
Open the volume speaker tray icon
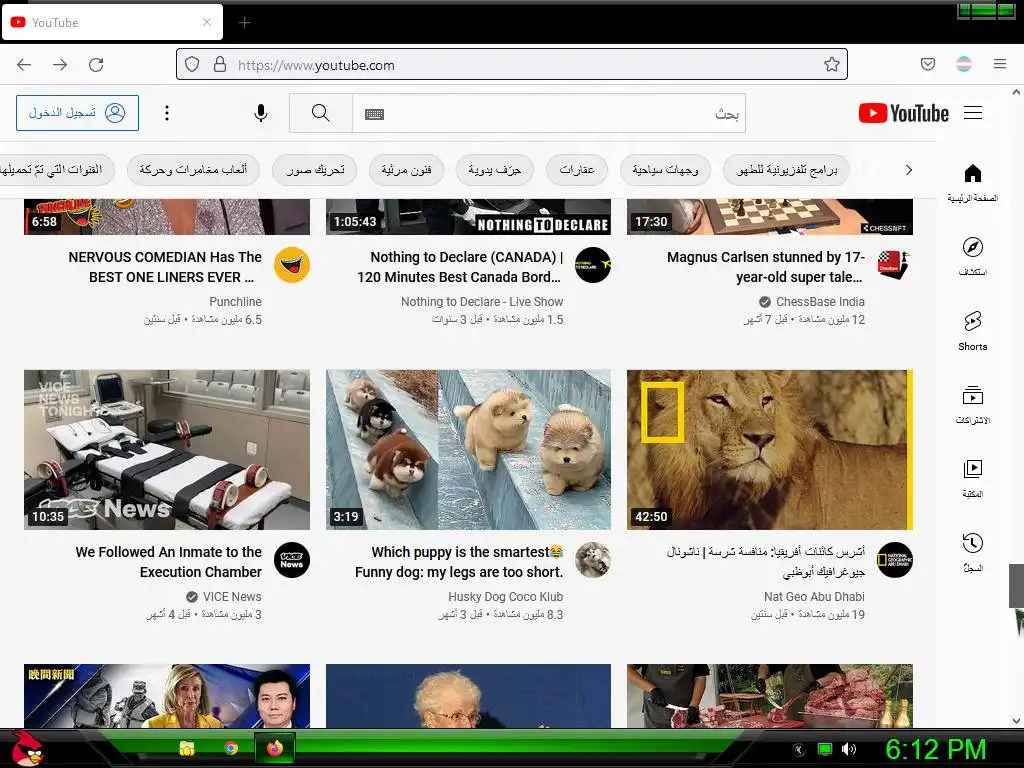point(849,749)
